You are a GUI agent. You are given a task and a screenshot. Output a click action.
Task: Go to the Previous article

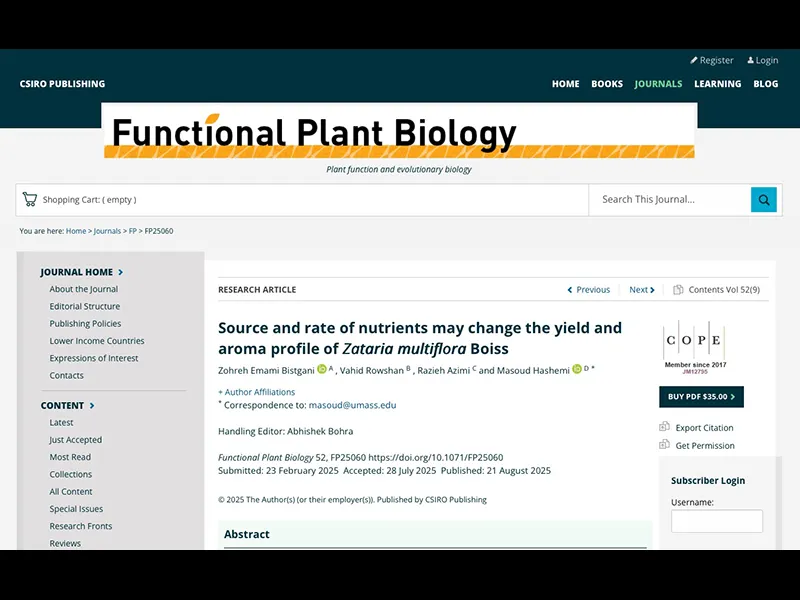point(589,290)
